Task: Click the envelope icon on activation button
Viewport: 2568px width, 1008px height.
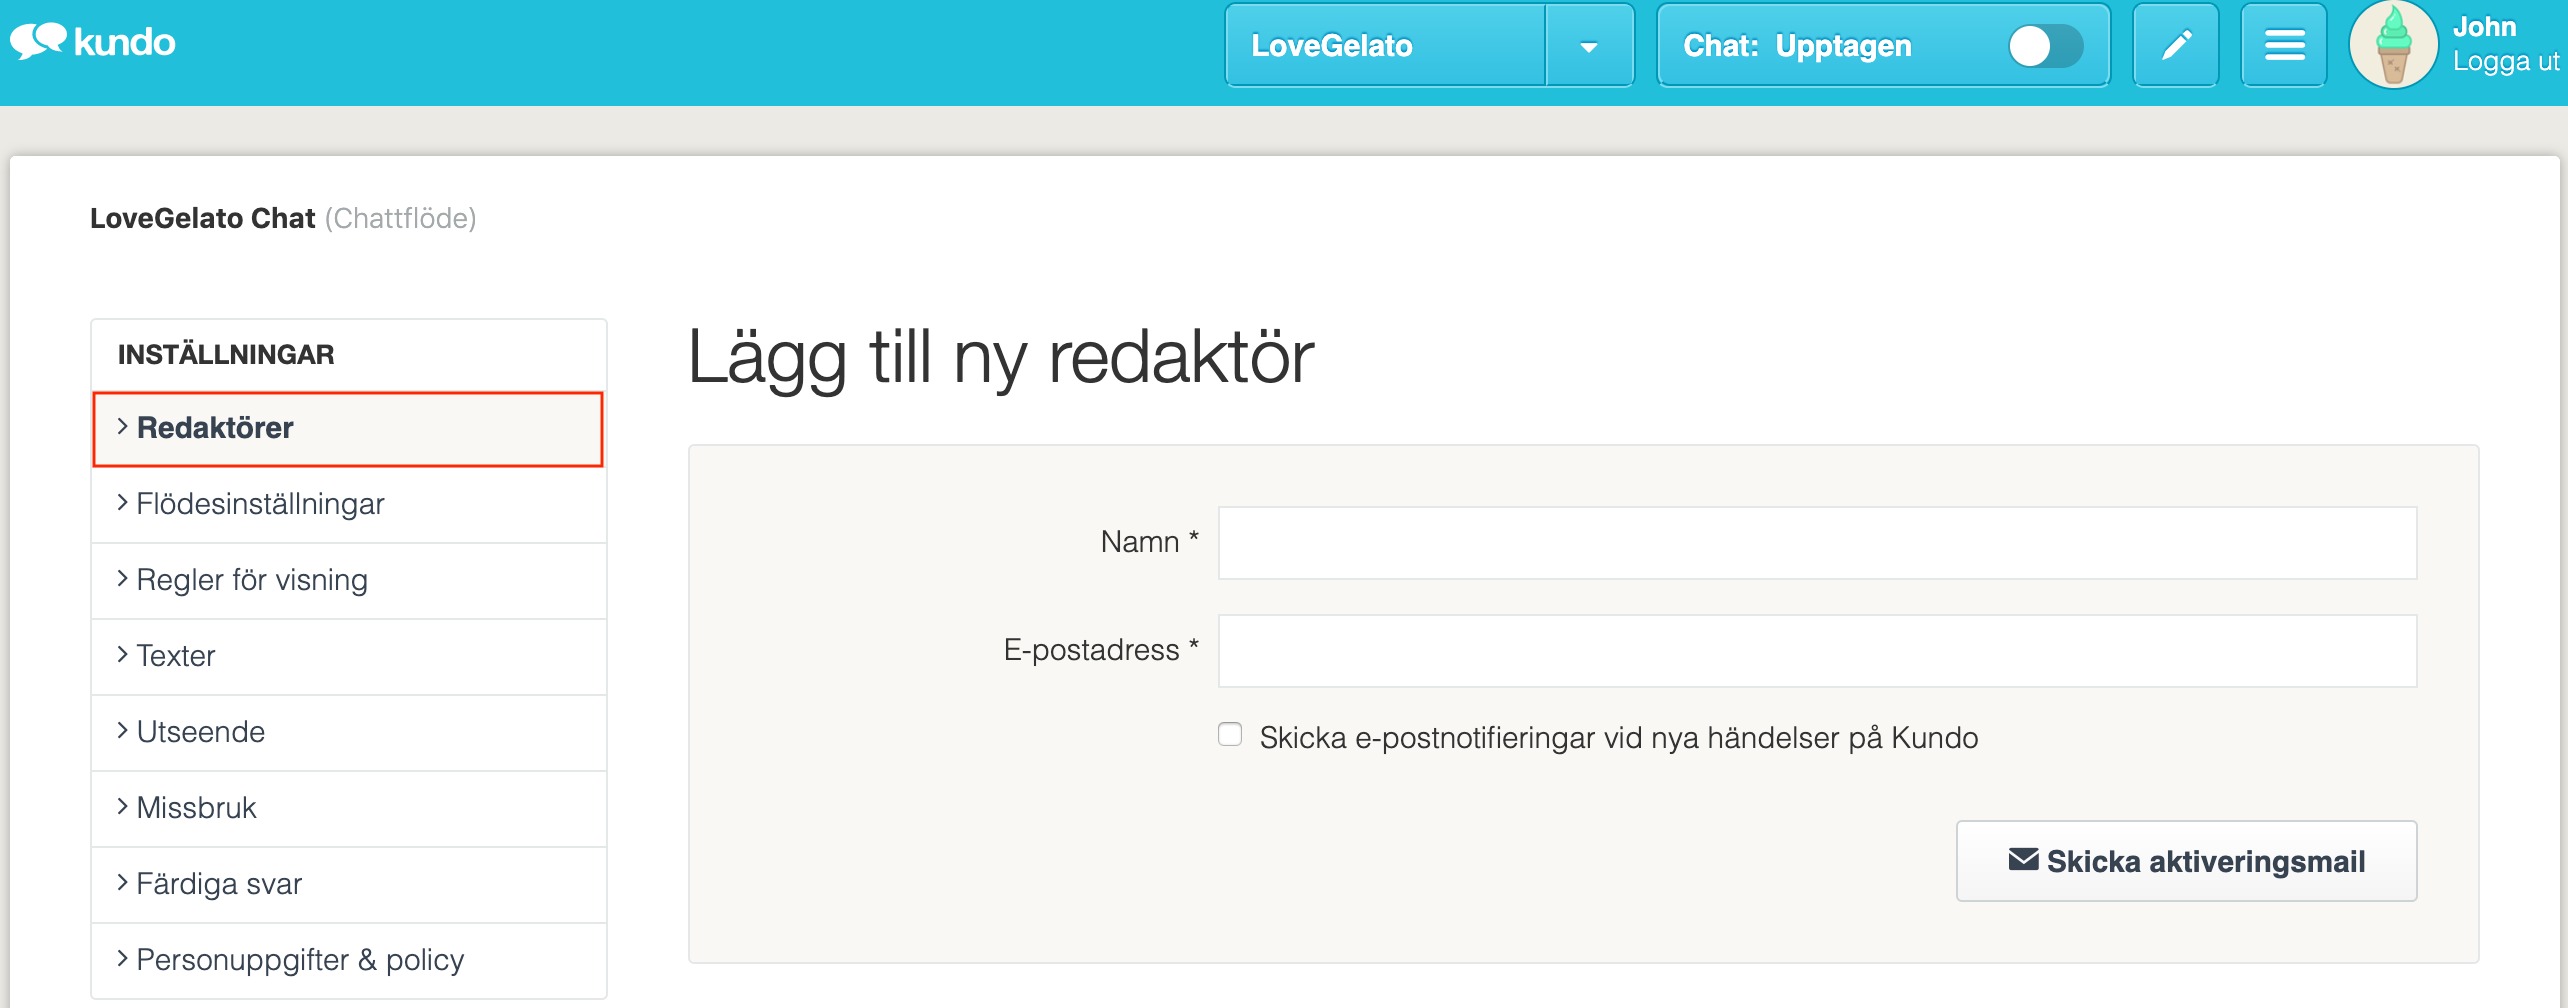Action: point(2022,860)
